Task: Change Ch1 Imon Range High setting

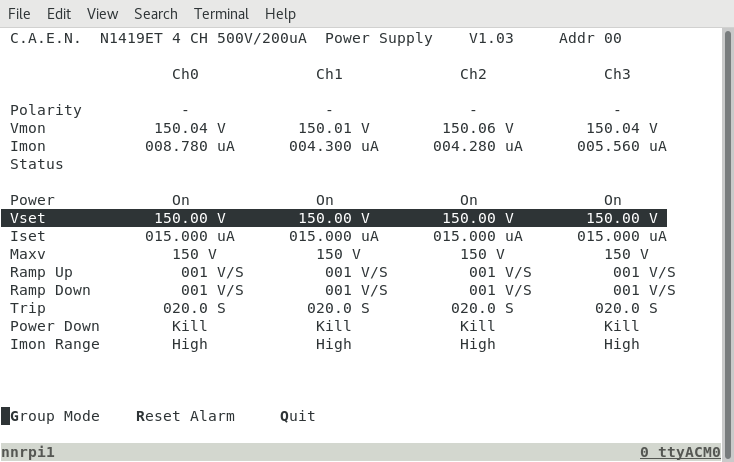Action: (334, 344)
